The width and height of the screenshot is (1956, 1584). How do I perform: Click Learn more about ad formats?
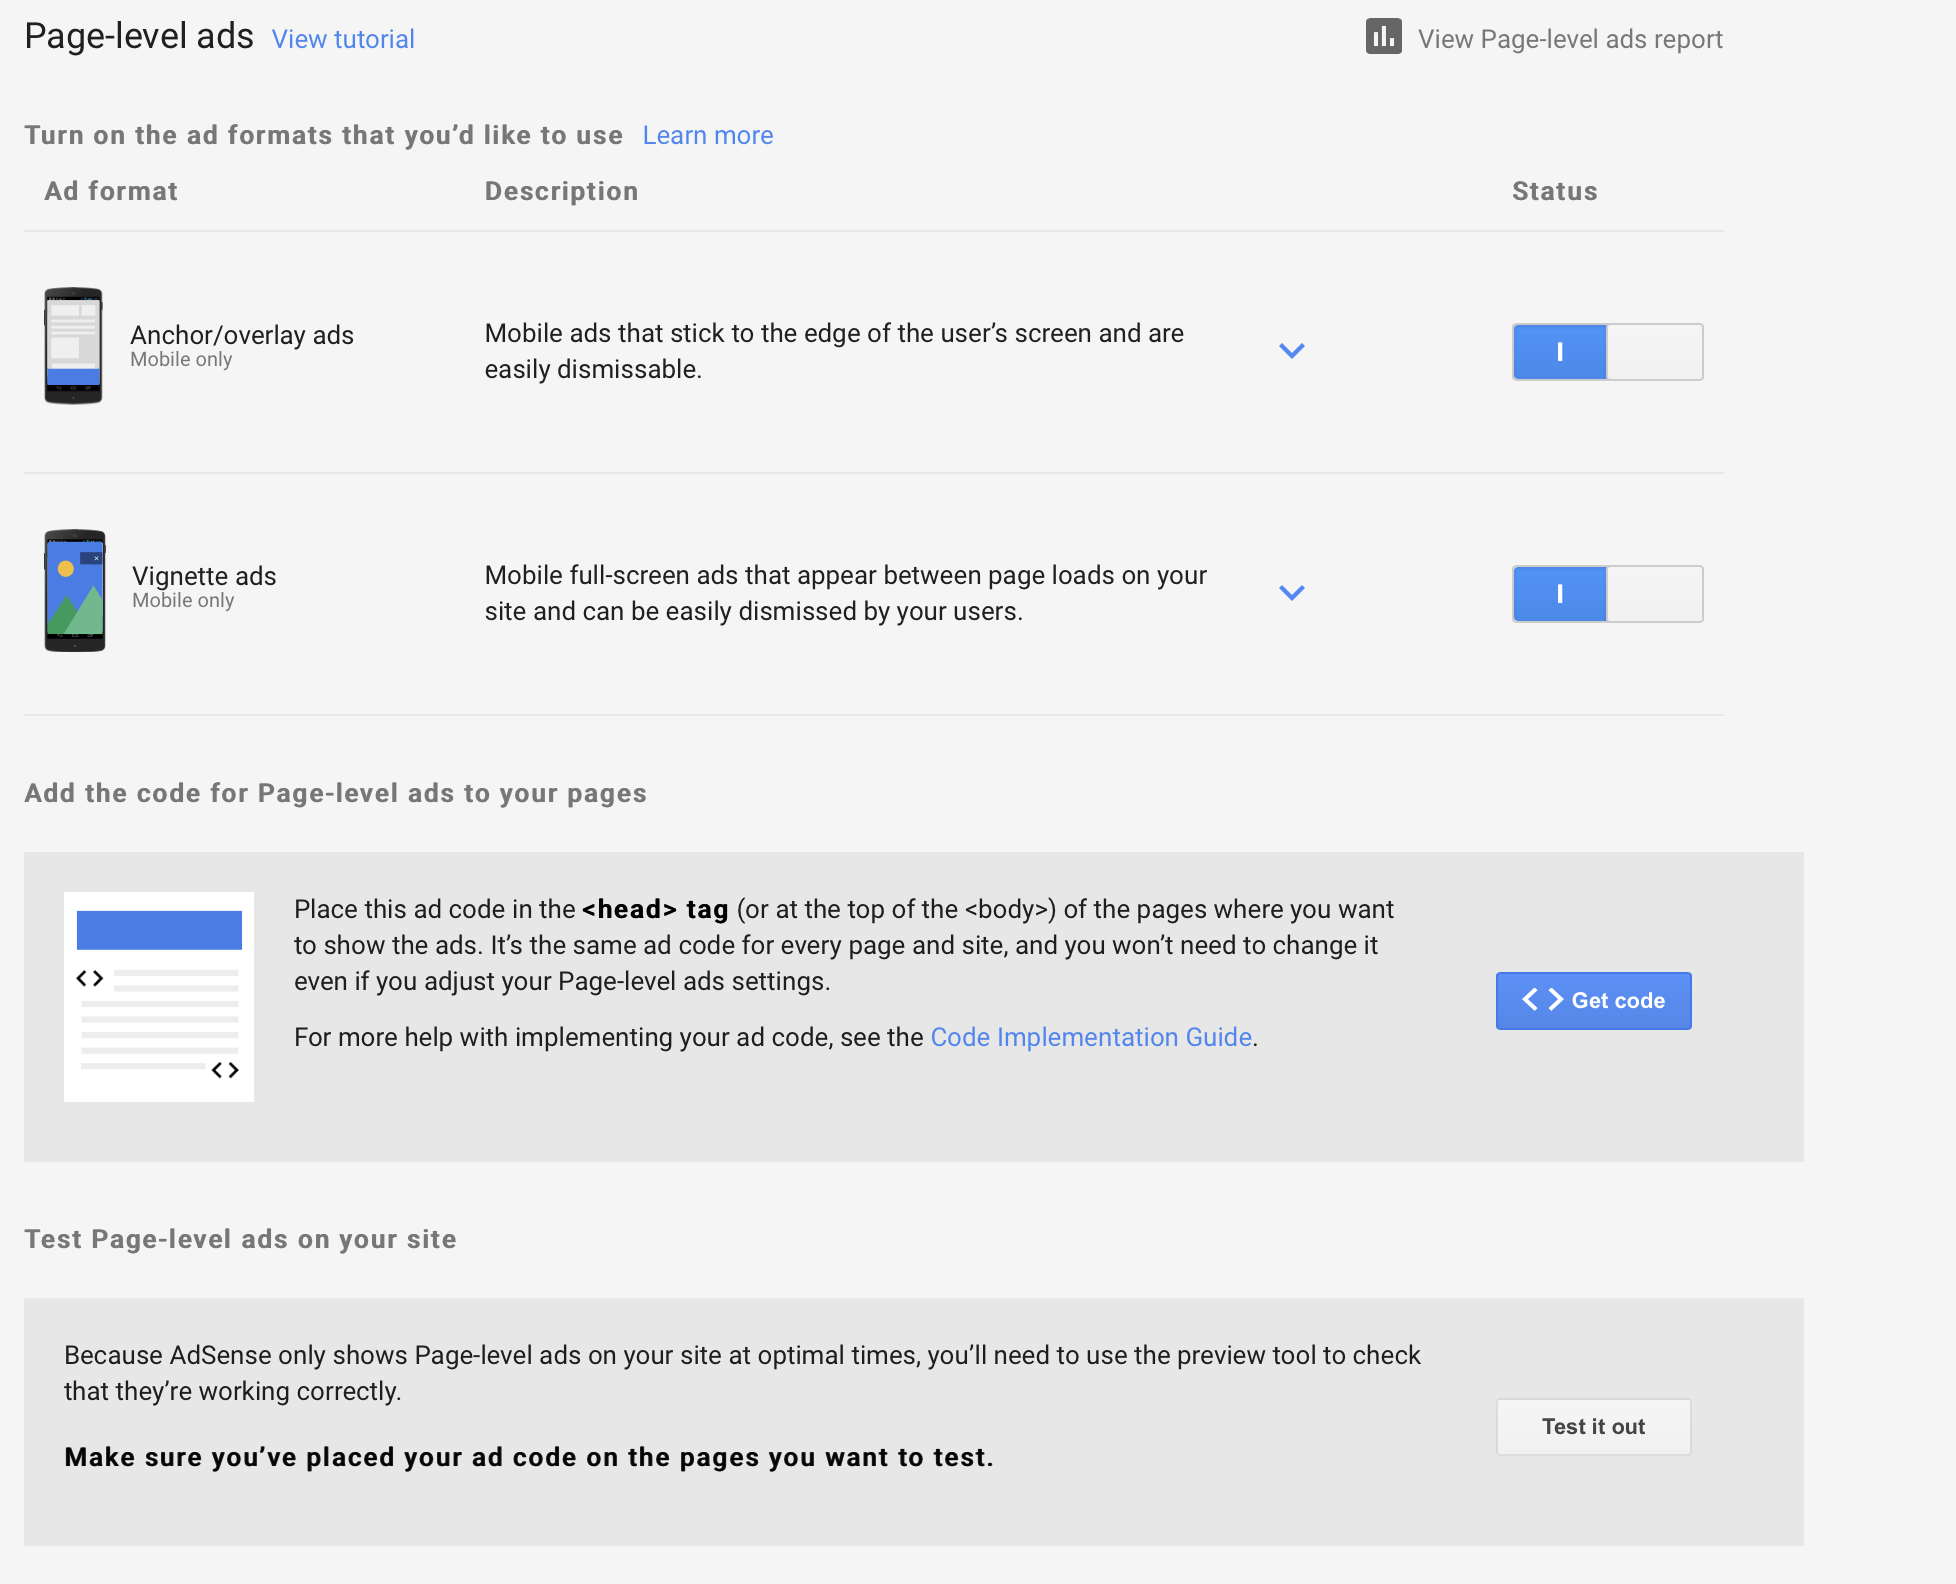pos(707,135)
